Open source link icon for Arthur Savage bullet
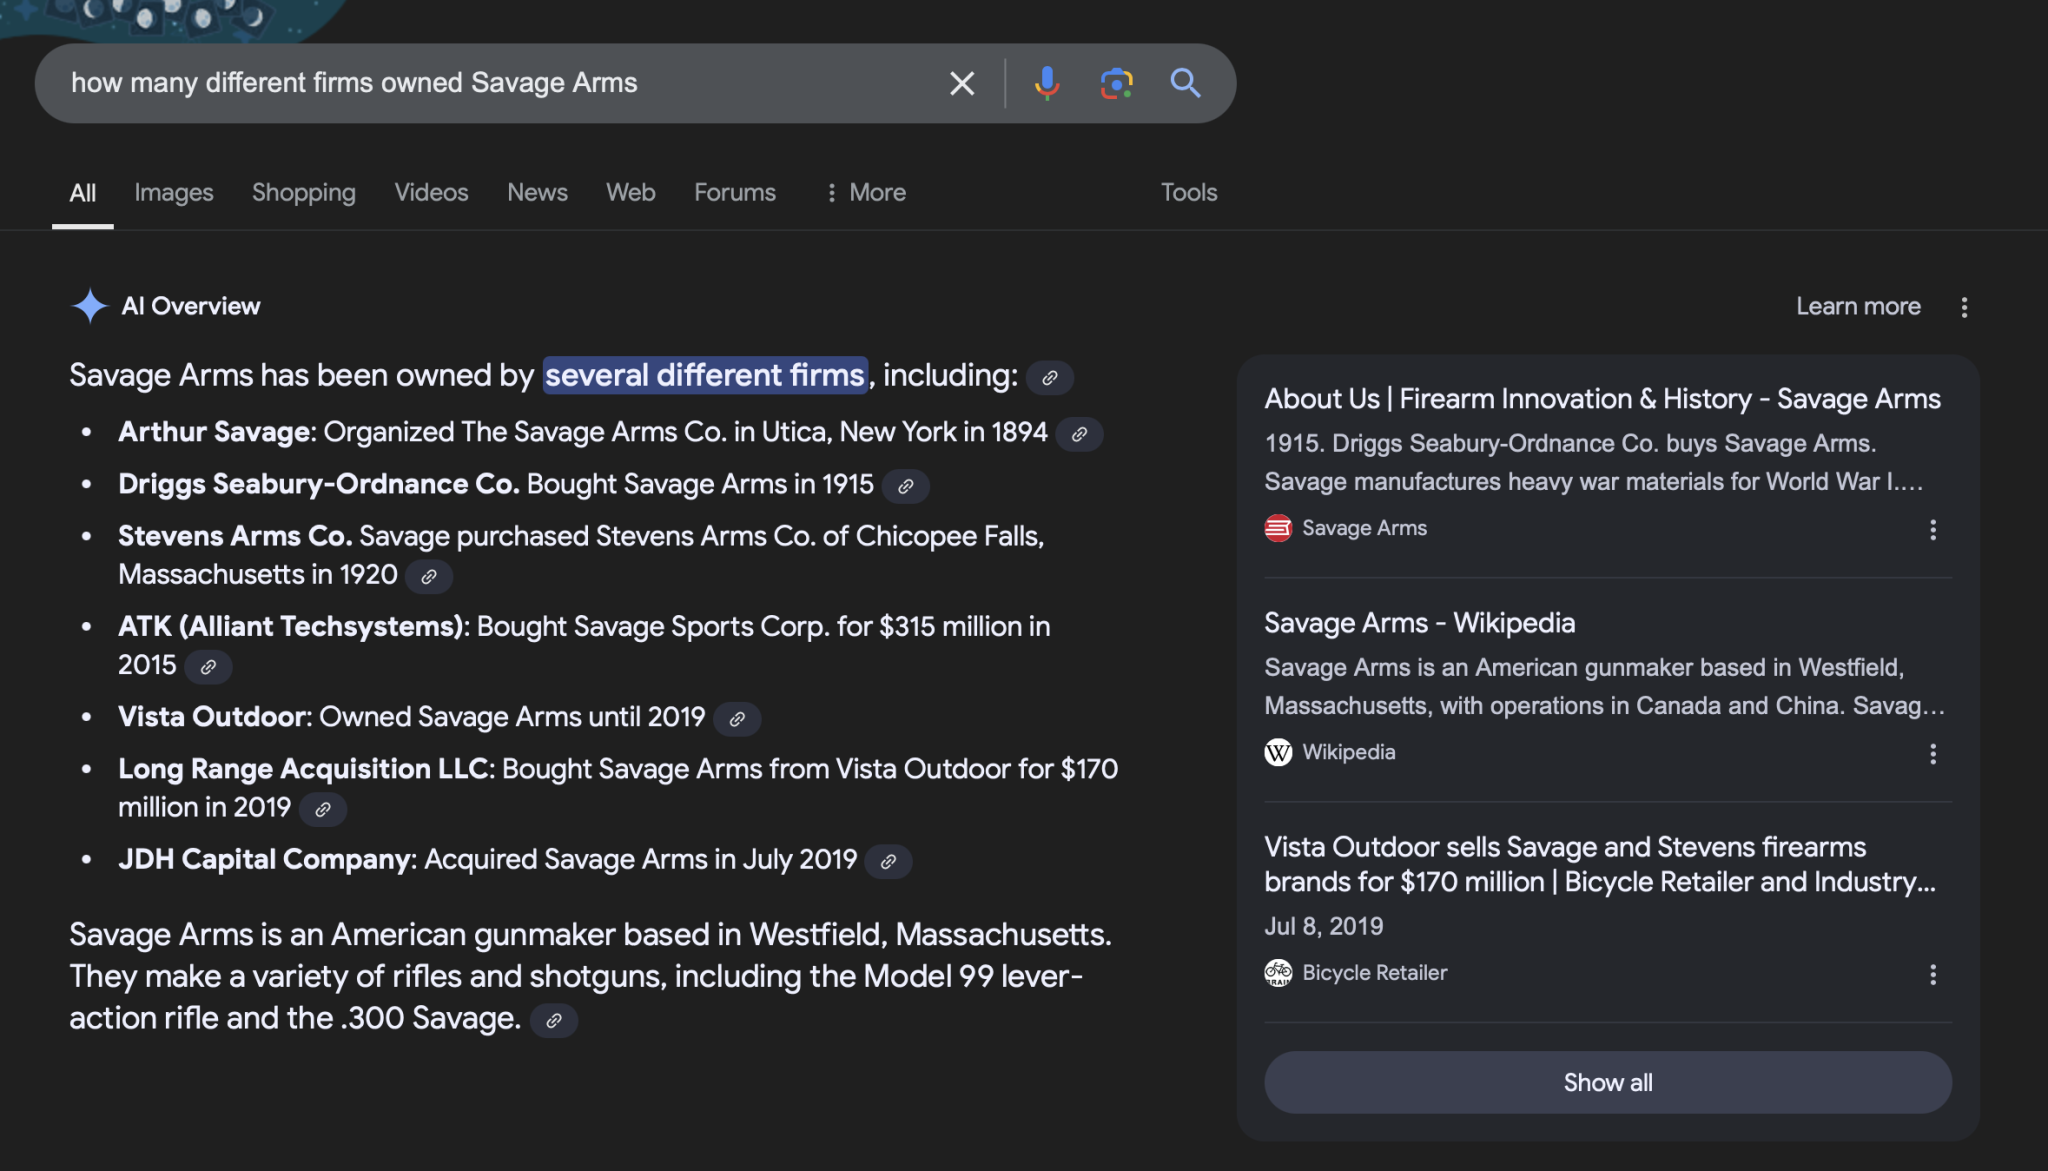This screenshot has height=1171, width=2048. coord(1079,434)
